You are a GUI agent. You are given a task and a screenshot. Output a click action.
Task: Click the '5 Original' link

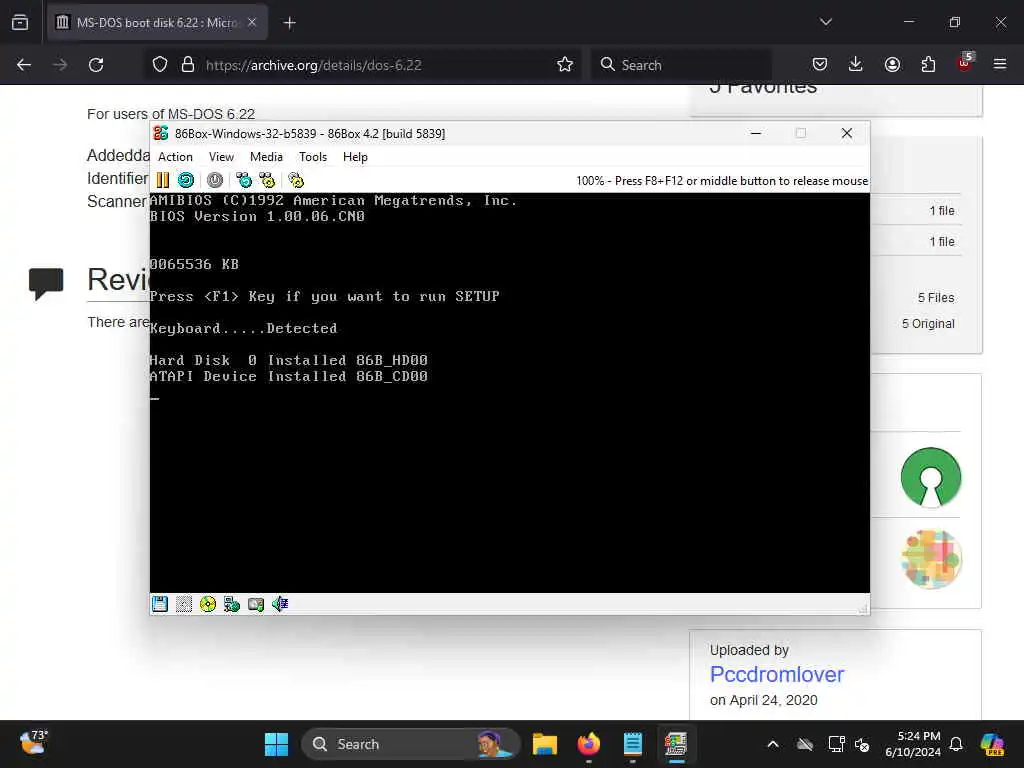pyautogui.click(x=928, y=324)
